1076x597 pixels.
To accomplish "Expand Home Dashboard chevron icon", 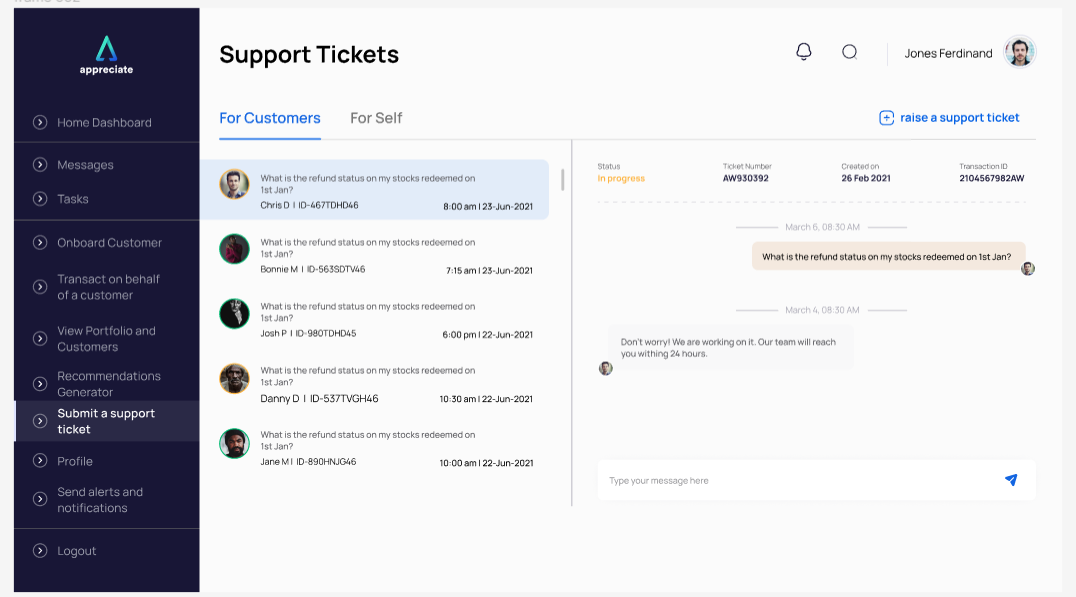I will coord(40,122).
